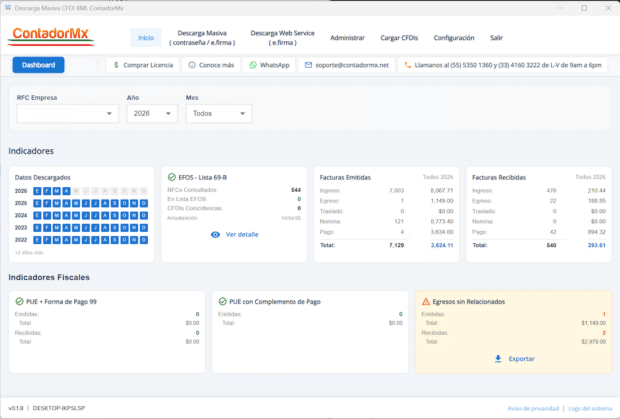The height and width of the screenshot is (419, 620).
Task: Select the O (Octubre) square in the 2024 row
Action: [125, 215]
